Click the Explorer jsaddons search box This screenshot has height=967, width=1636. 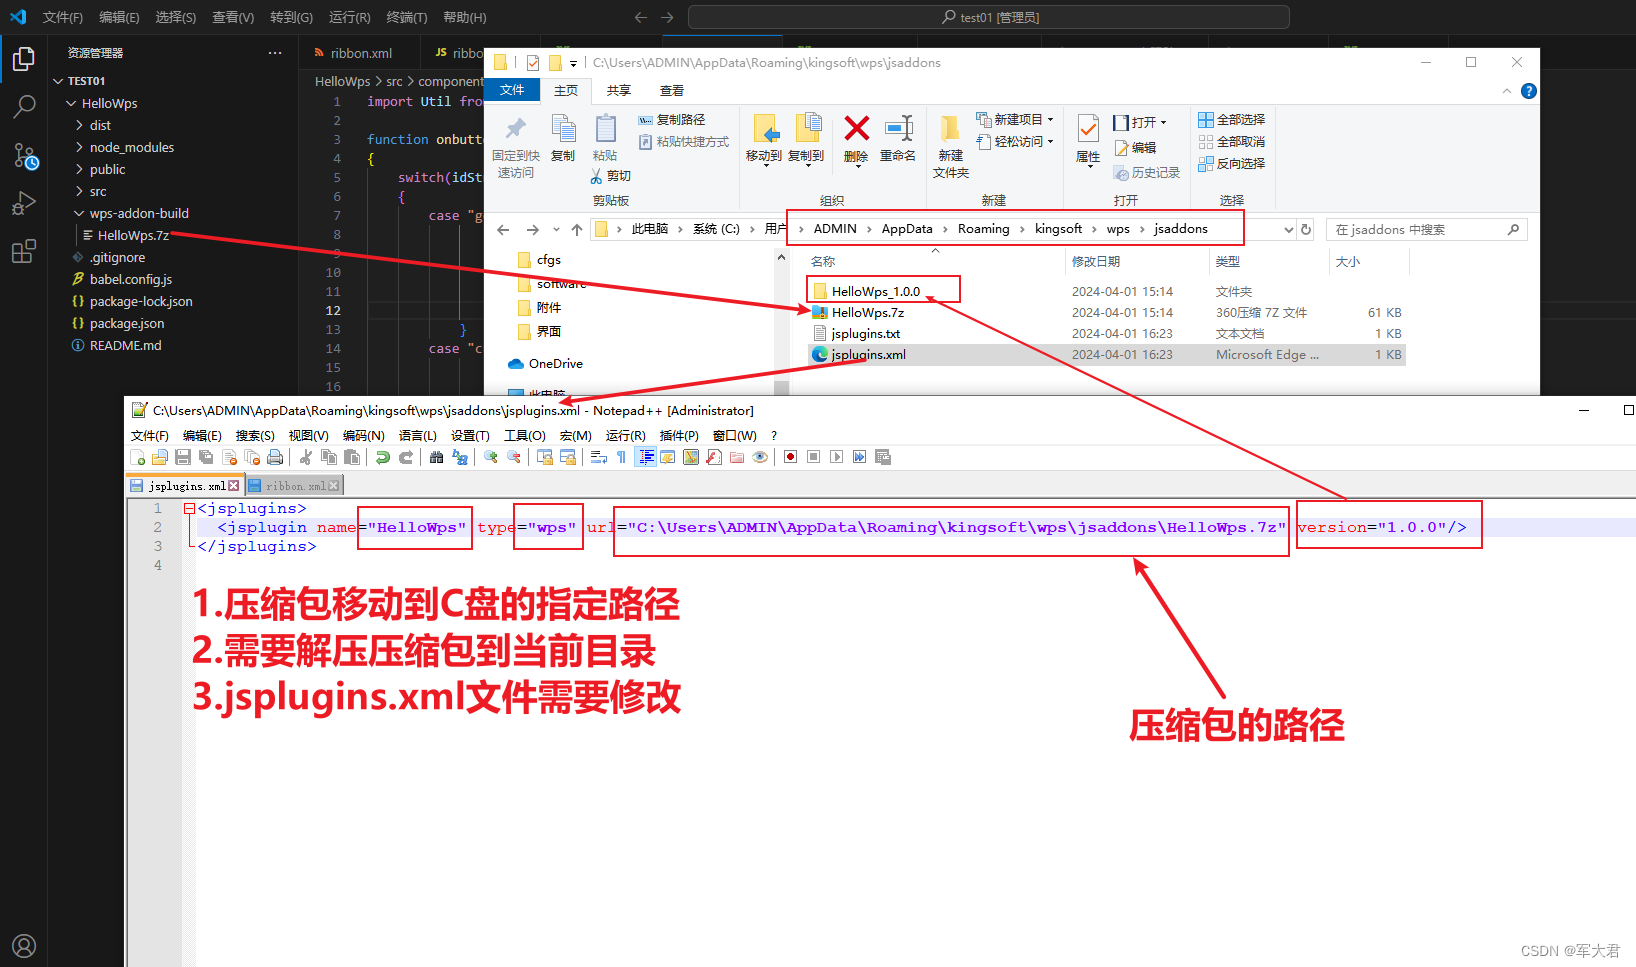(1426, 229)
